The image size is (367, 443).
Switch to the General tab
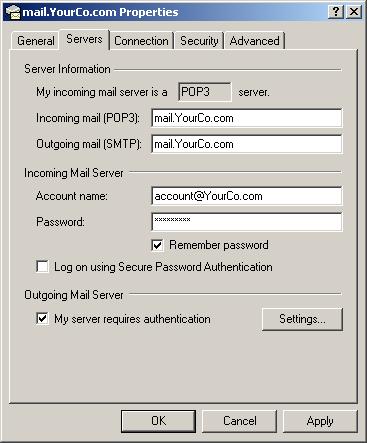click(x=35, y=41)
